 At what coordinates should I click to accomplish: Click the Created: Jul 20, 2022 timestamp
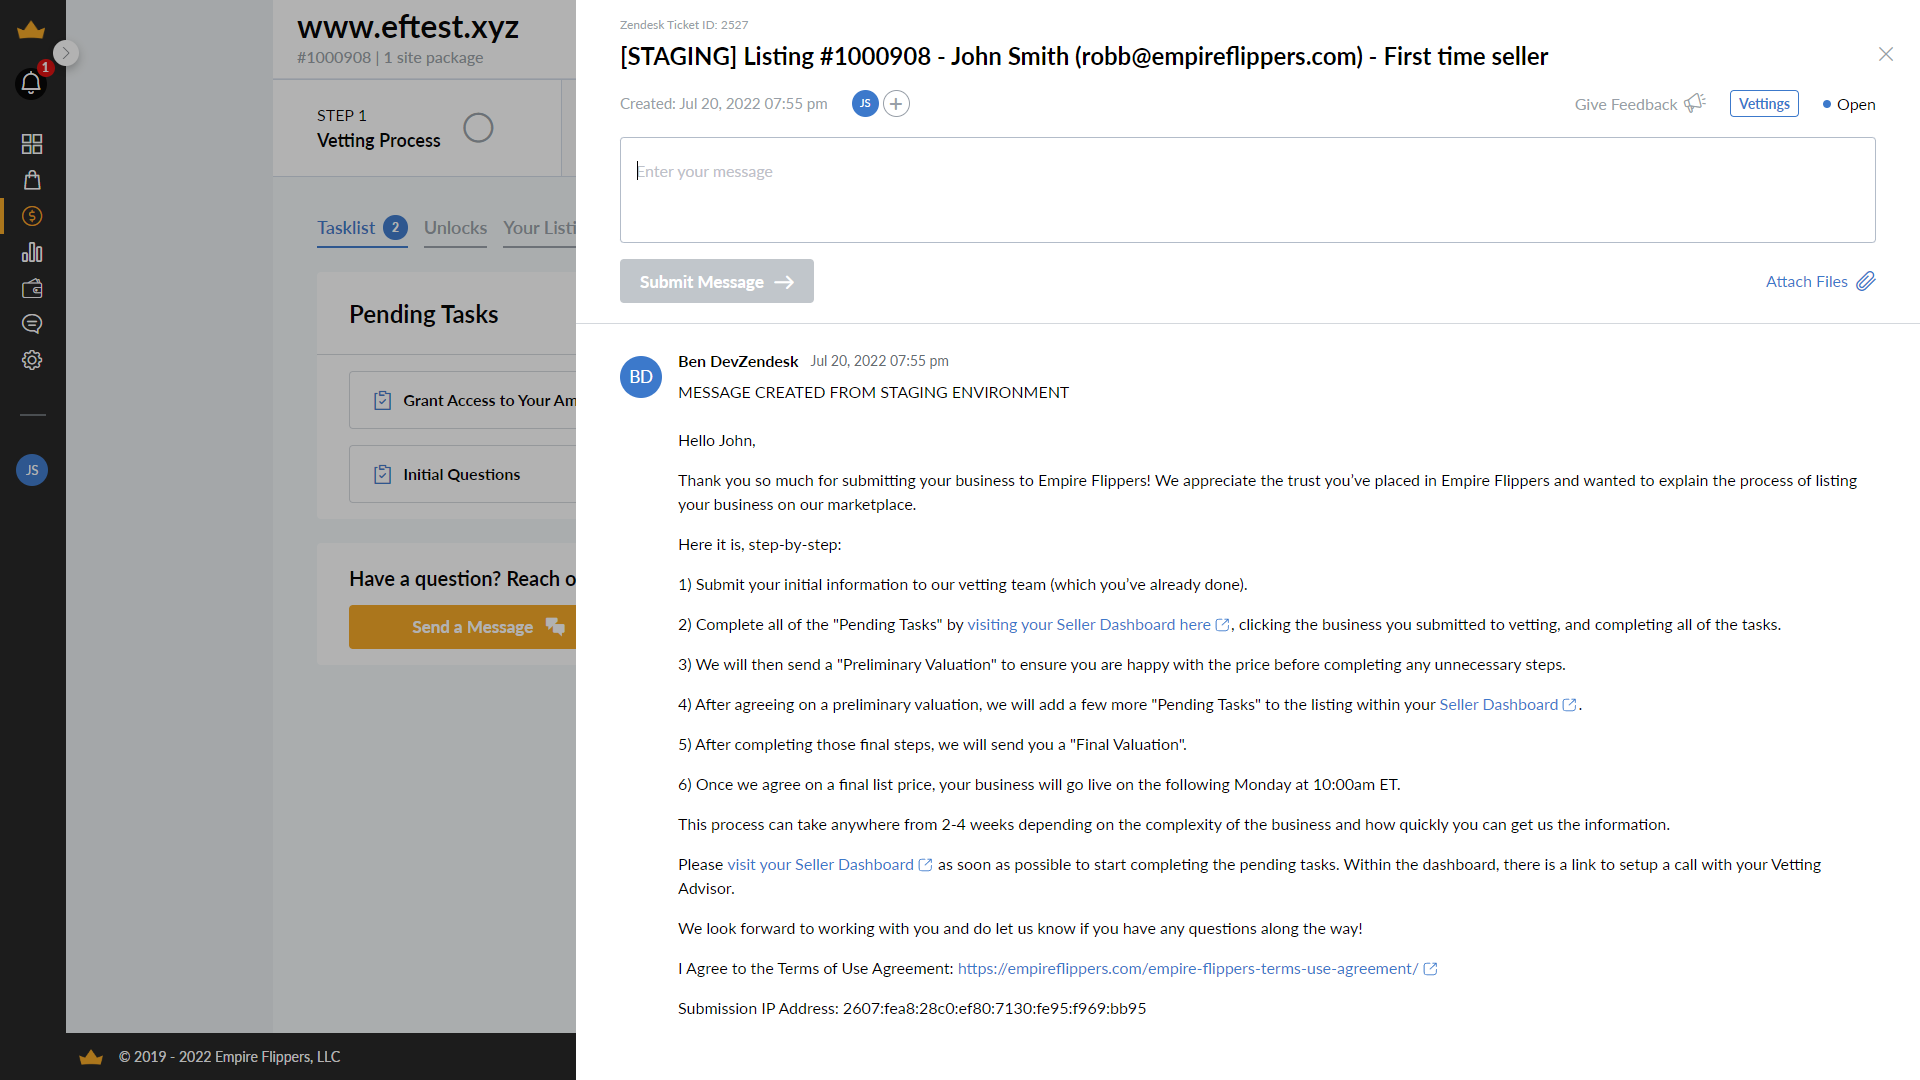point(724,104)
